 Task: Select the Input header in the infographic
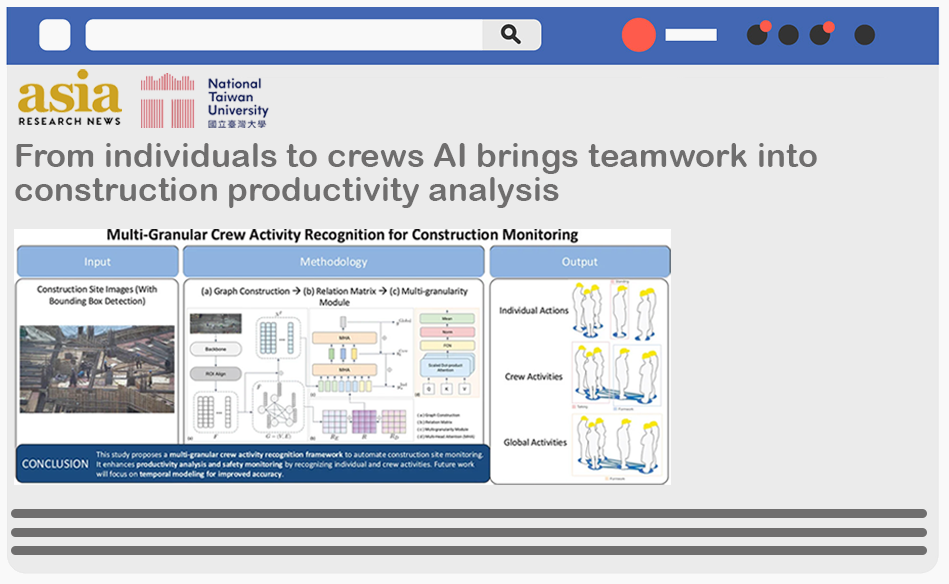pos(97,262)
